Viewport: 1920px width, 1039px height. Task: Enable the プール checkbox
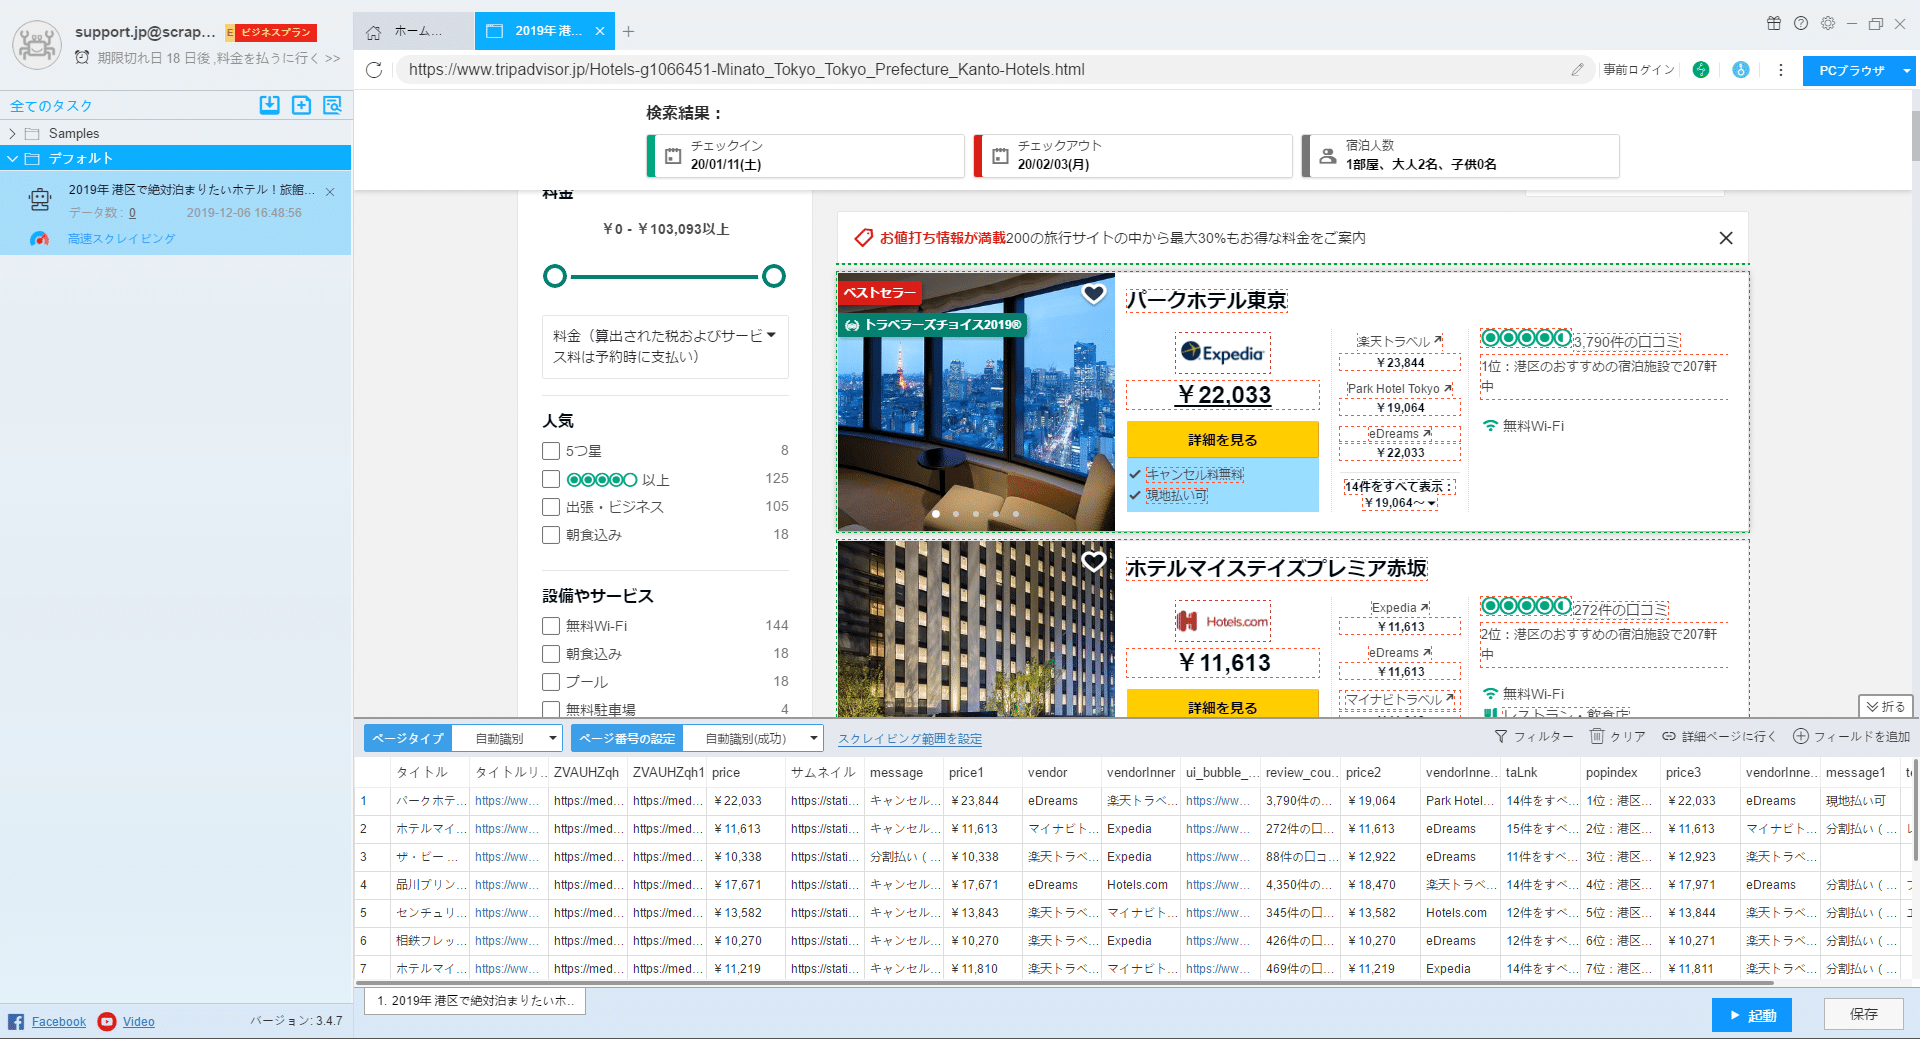point(551,682)
